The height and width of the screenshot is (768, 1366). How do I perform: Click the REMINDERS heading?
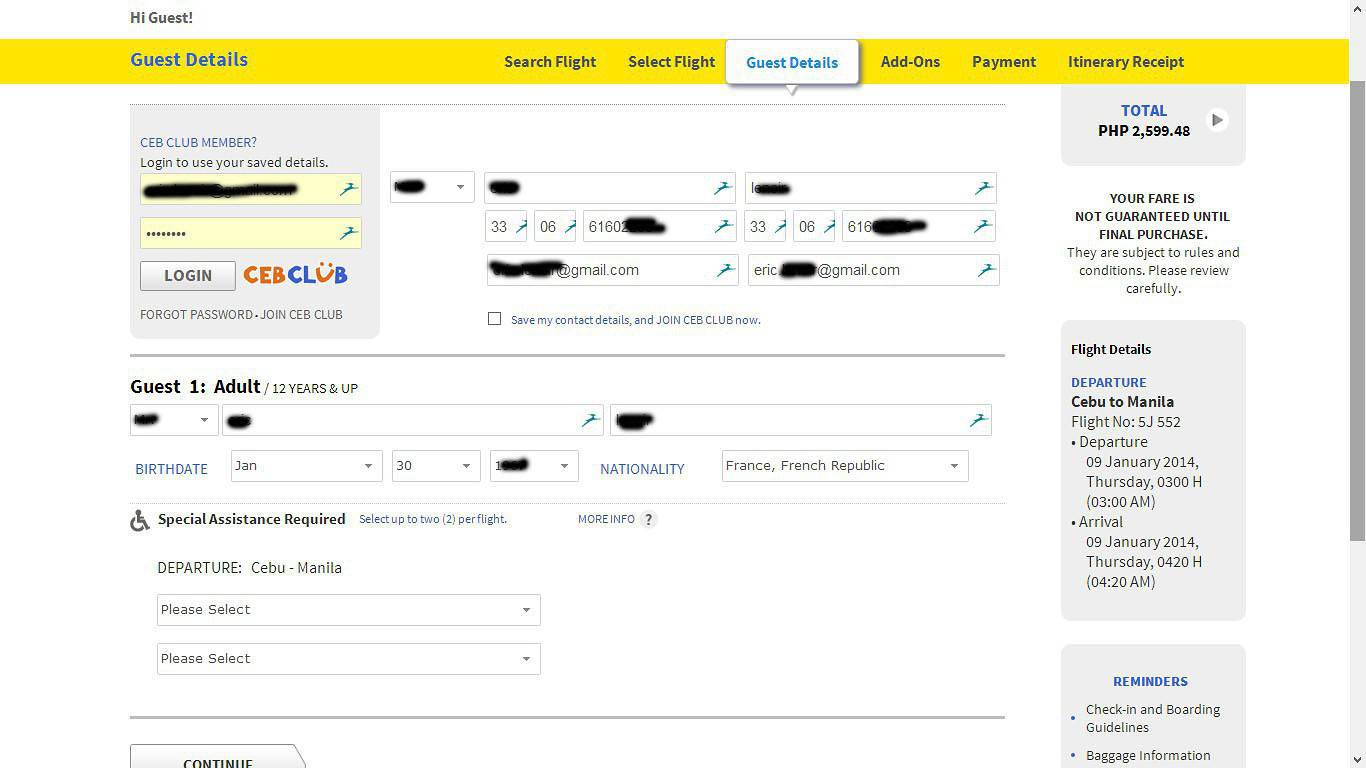(1150, 681)
